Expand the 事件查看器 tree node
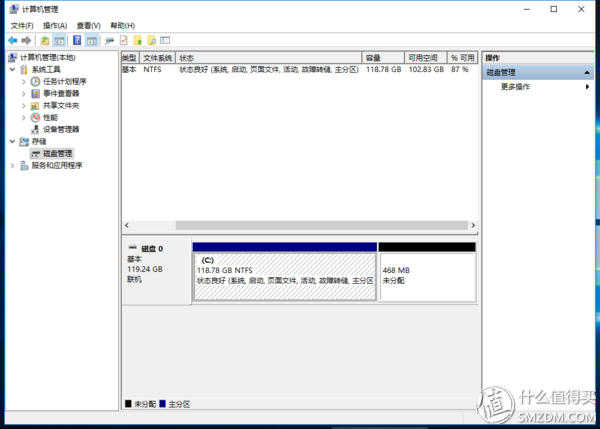Screen dimensions: 600x429 click(x=23, y=93)
